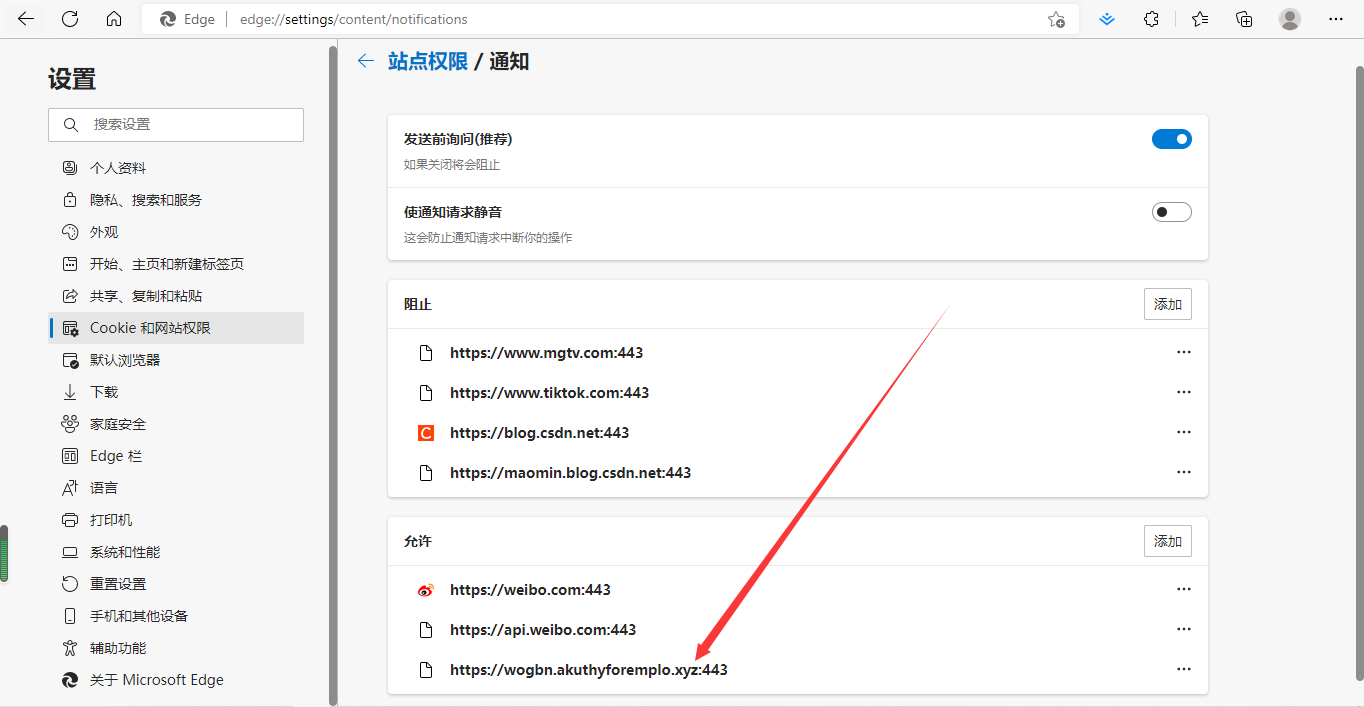Click the https://www.mgtv.com:443 entry

[546, 353]
